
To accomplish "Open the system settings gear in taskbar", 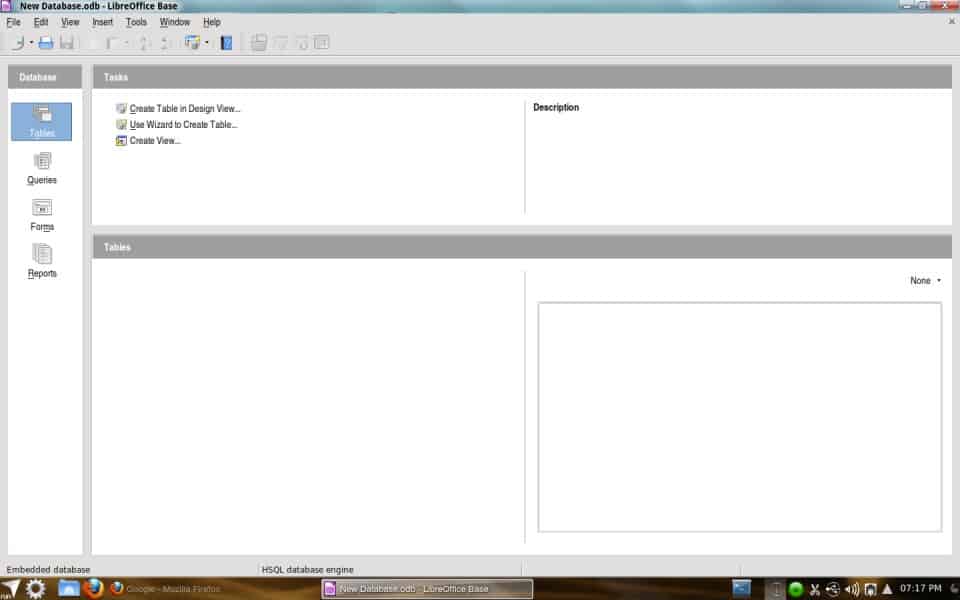I will [36, 588].
